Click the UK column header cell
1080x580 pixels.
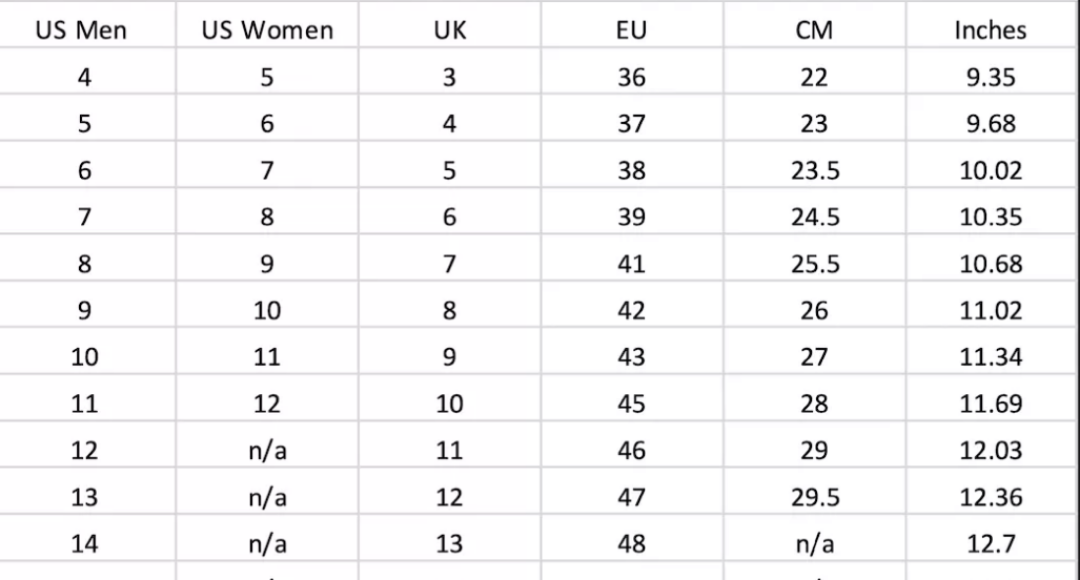[449, 30]
